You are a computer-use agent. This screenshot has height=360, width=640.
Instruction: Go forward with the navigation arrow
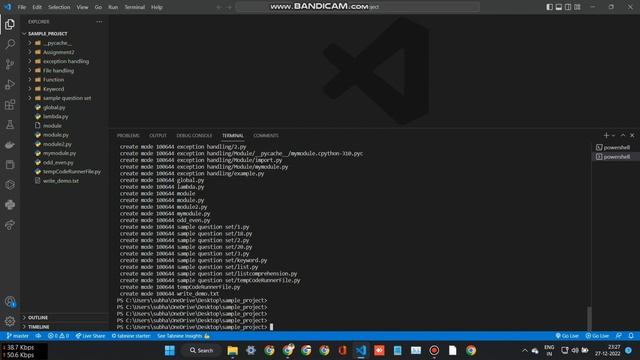229,7
